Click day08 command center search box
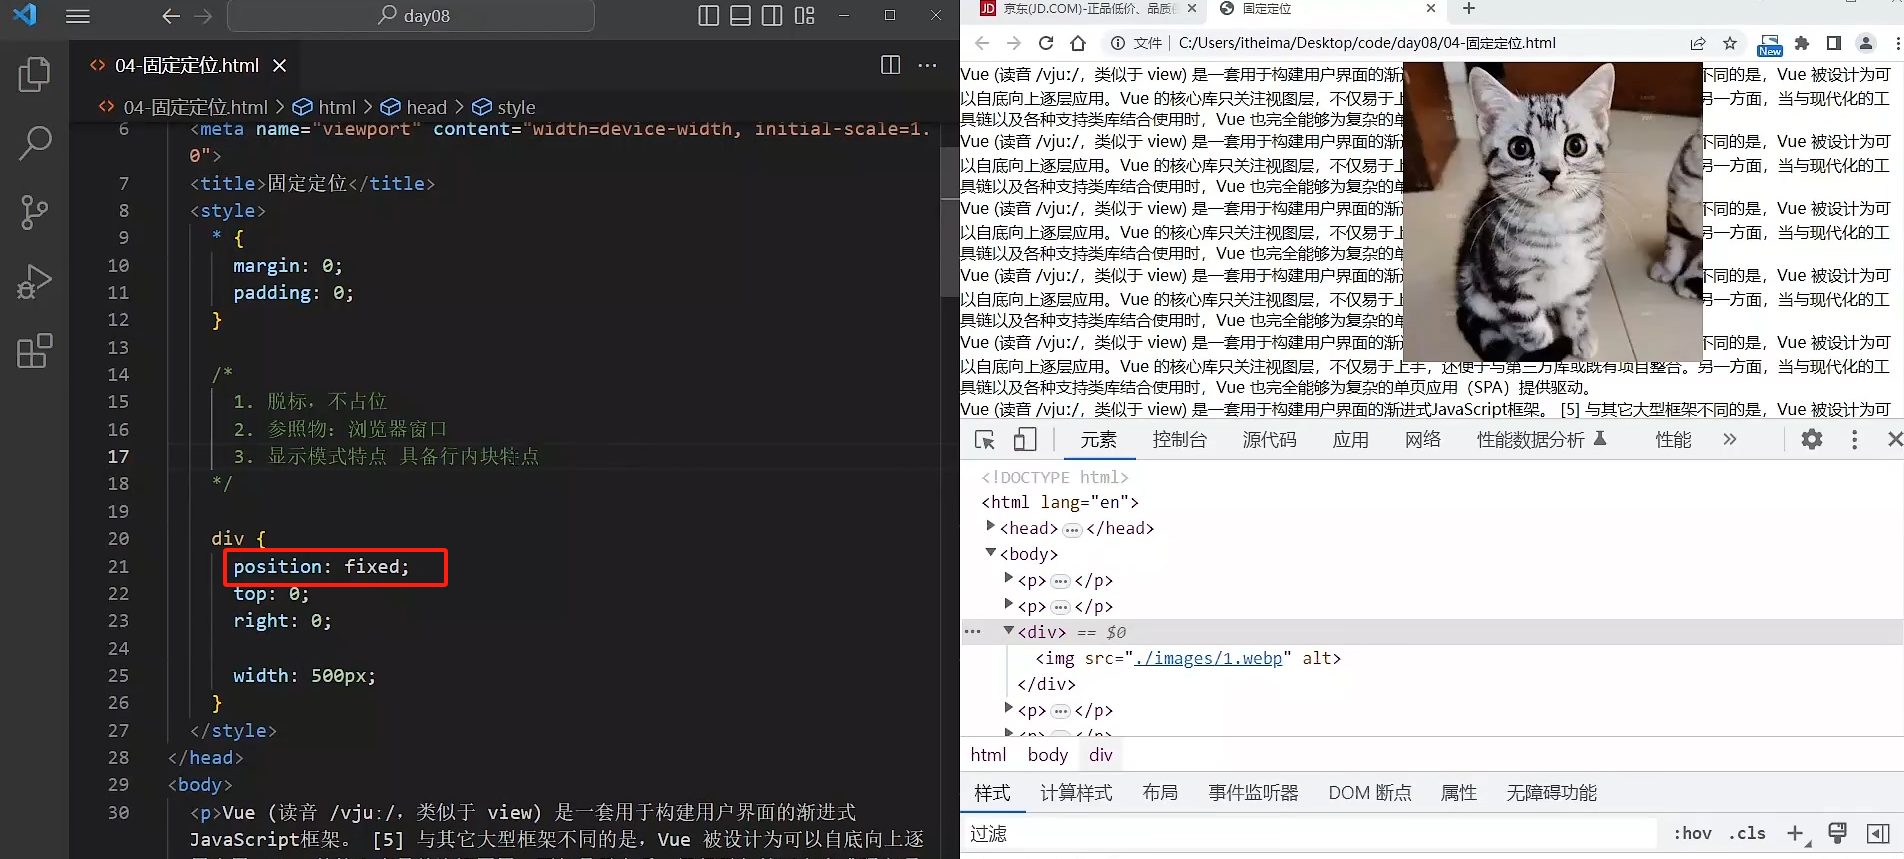1904x859 pixels. click(x=411, y=16)
